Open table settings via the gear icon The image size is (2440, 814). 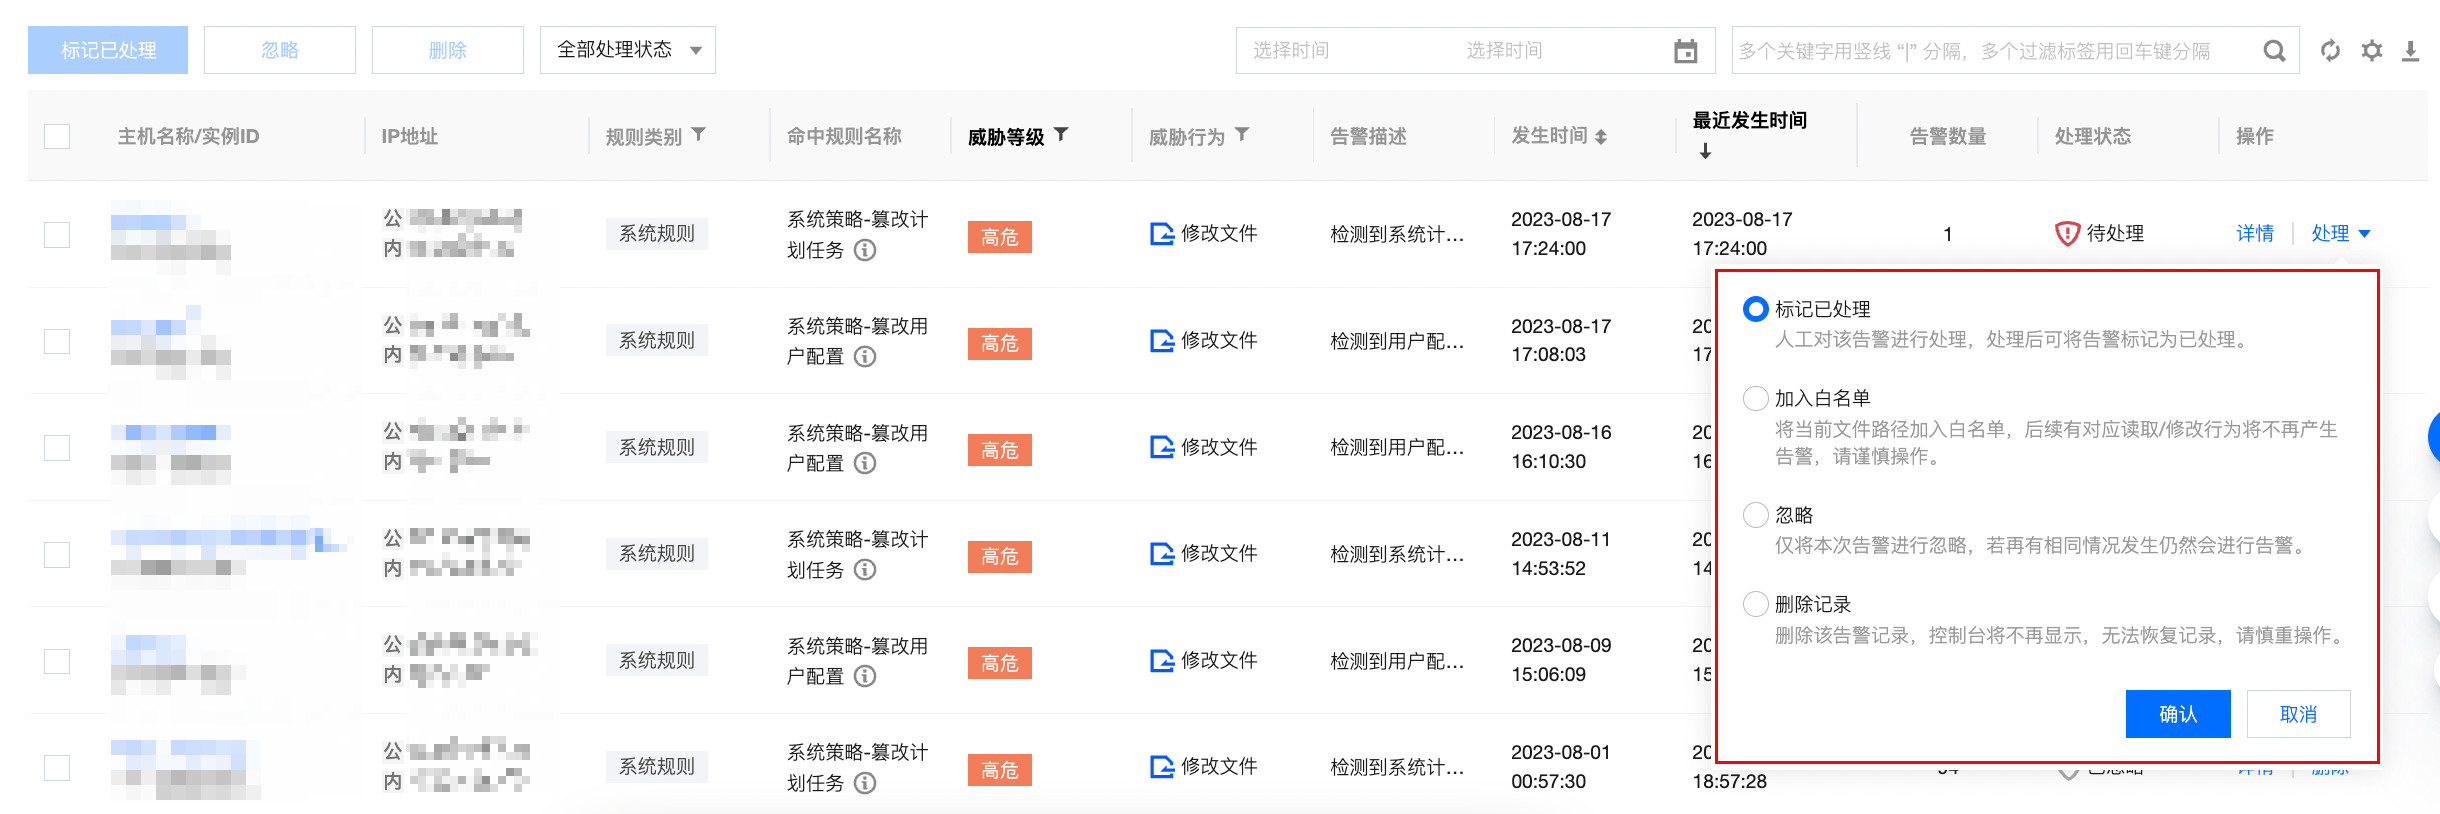pos(2371,51)
